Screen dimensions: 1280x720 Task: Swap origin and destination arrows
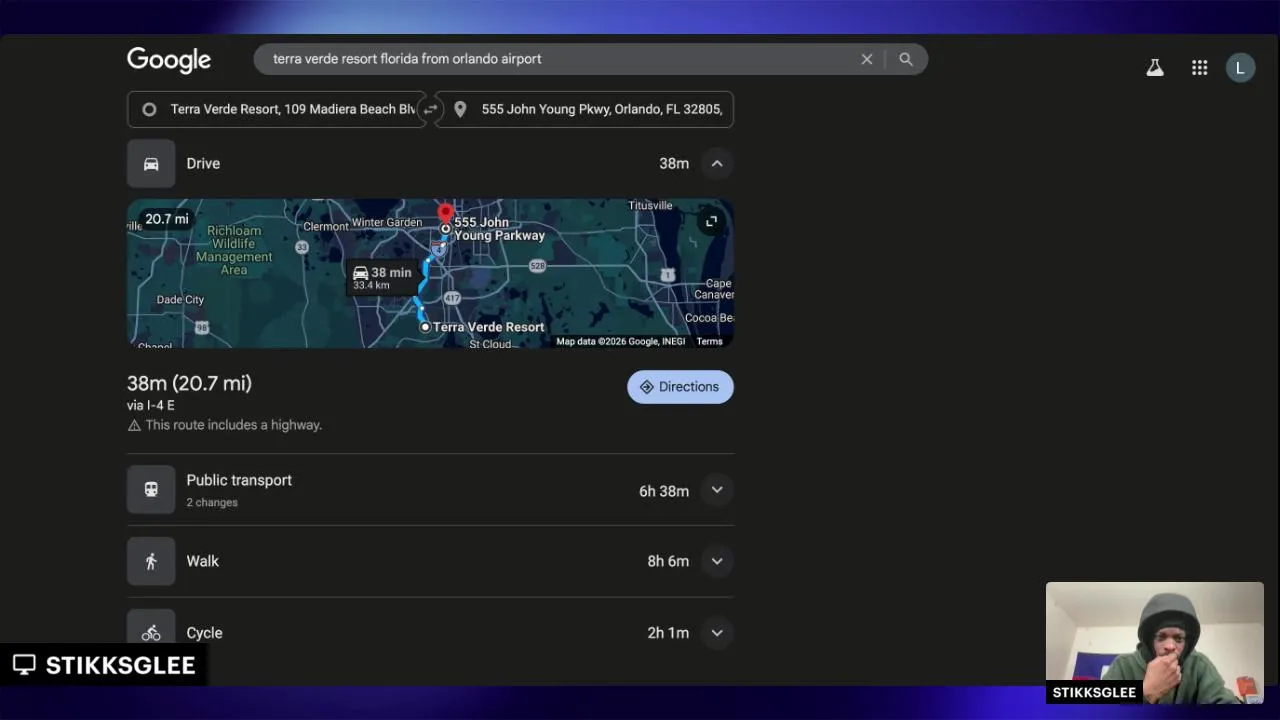431,109
